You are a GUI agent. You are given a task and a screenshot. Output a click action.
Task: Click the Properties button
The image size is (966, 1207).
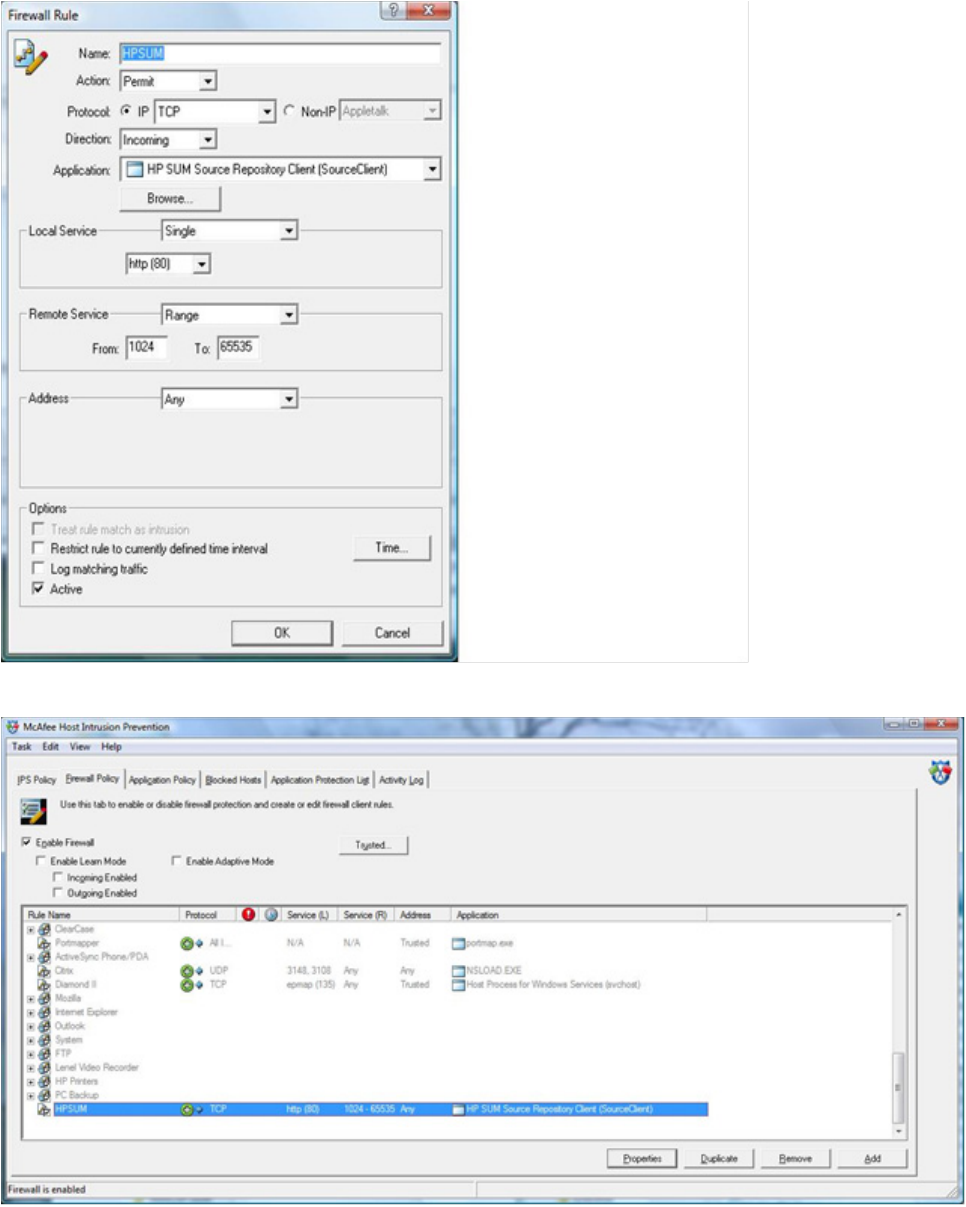(x=642, y=1158)
